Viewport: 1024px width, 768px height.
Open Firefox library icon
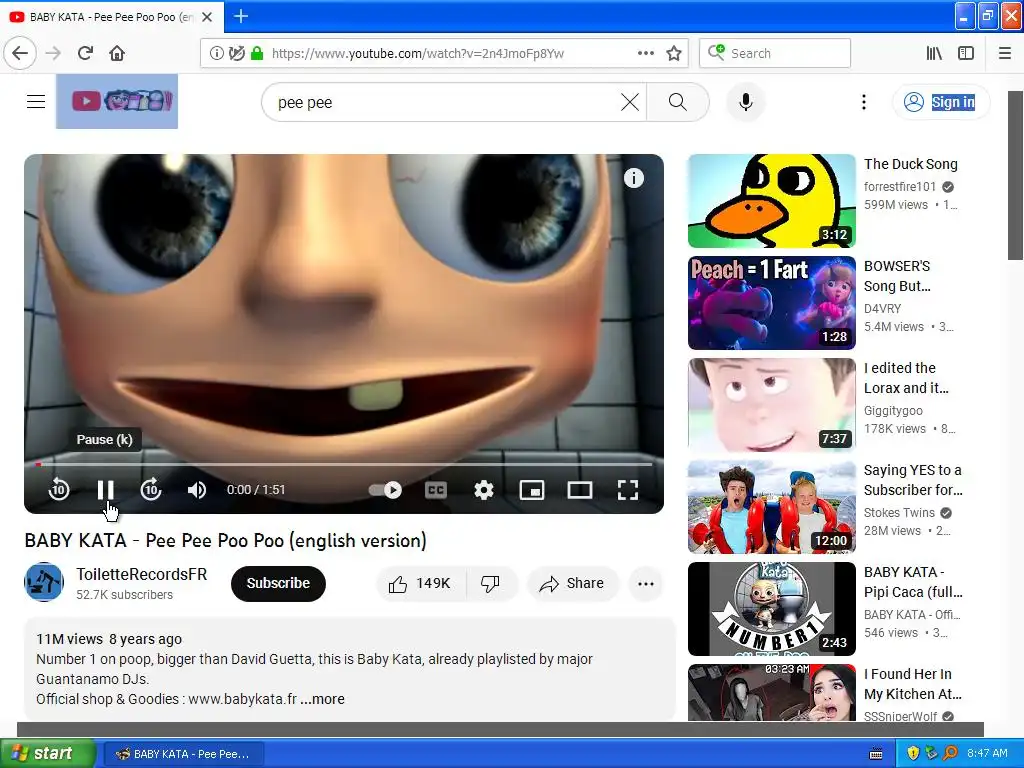click(x=935, y=54)
